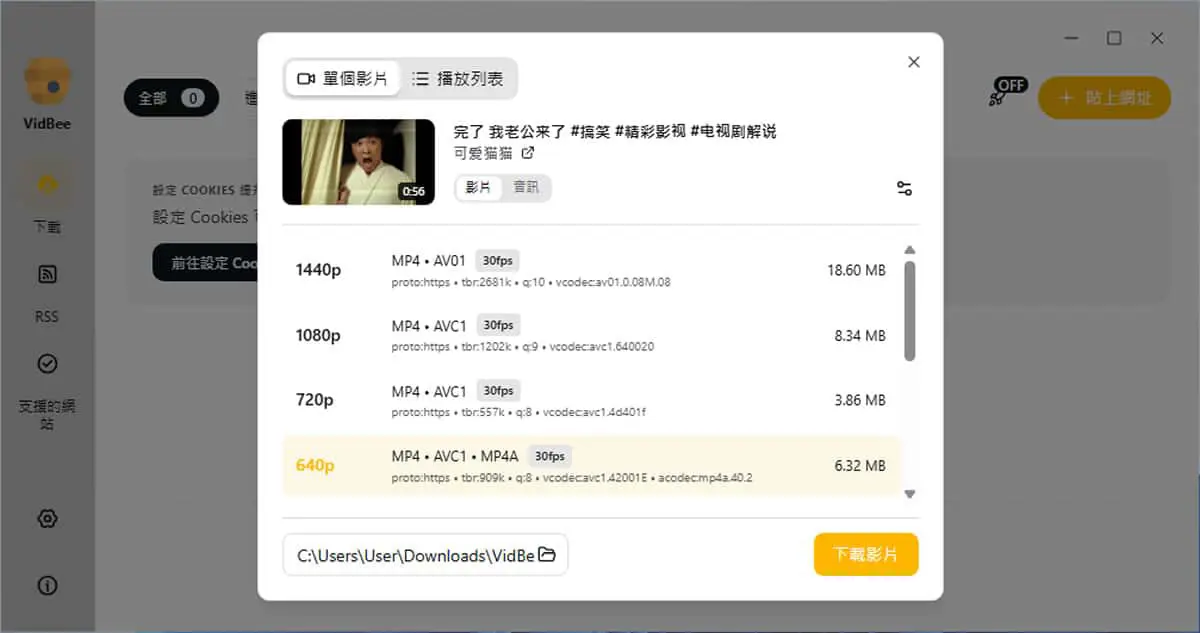Choose the 720p MP4 format row

tap(592, 399)
